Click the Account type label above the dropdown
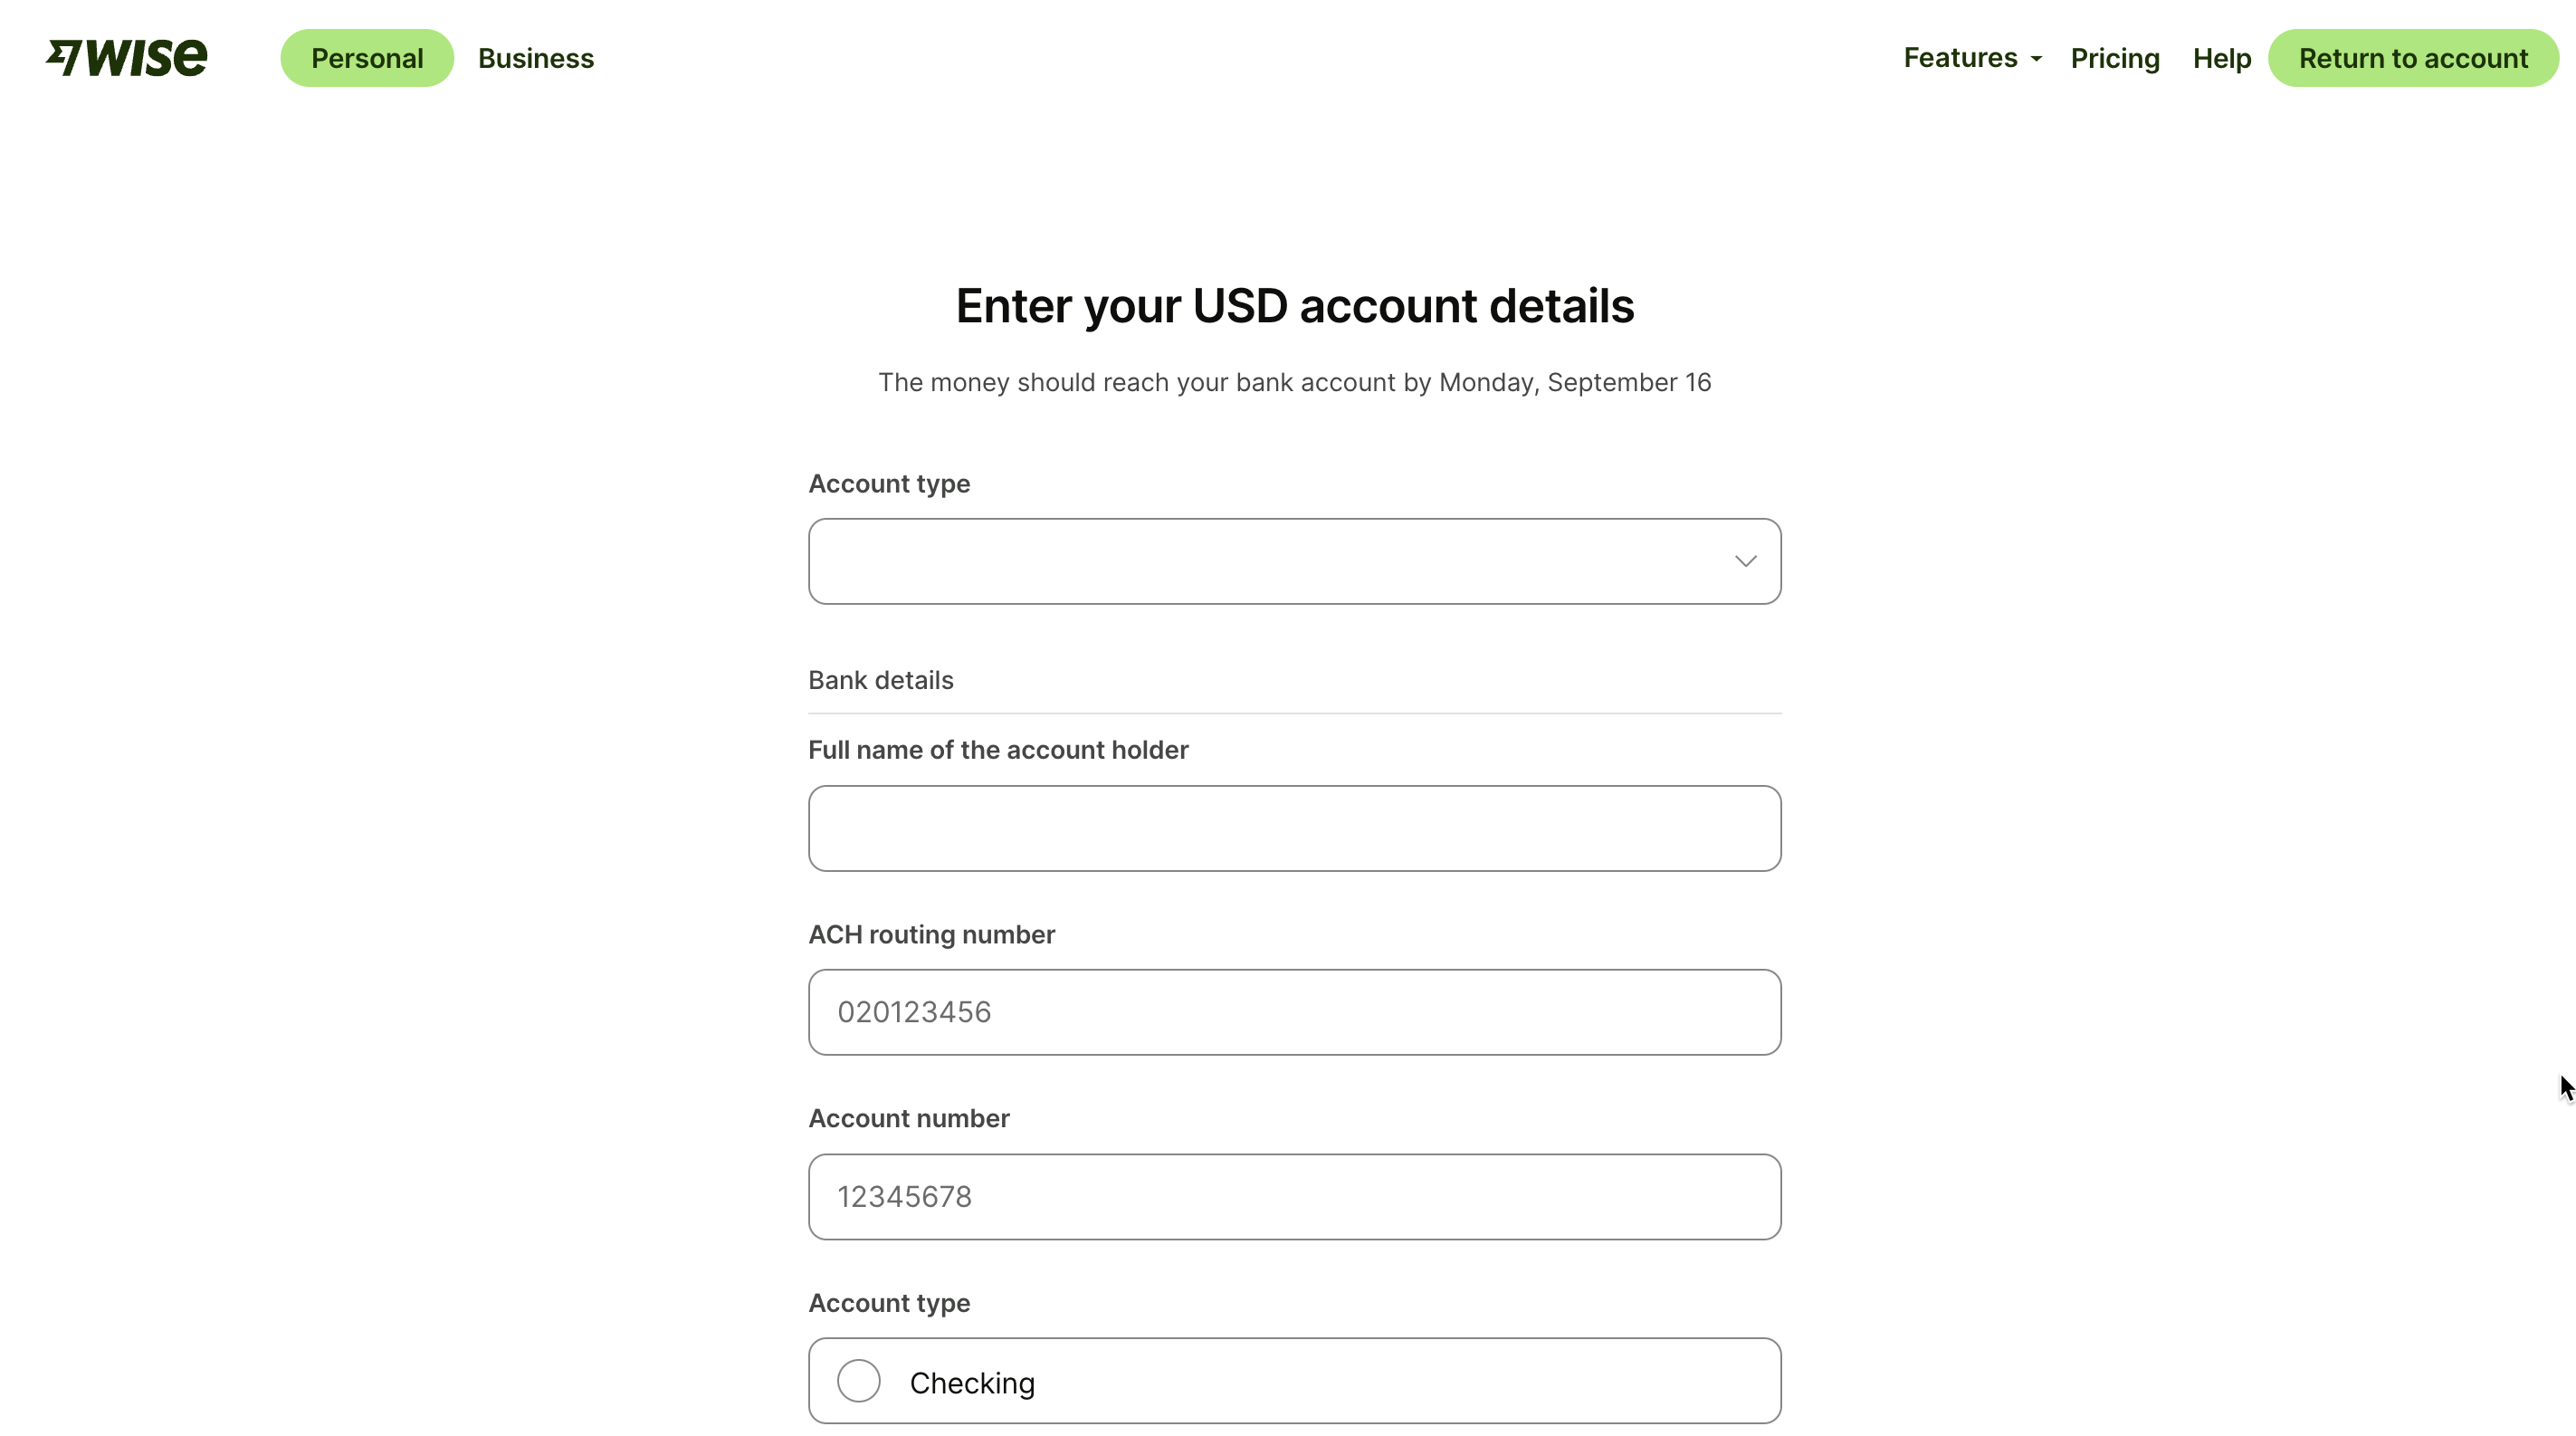The width and height of the screenshot is (2576, 1436). pos(888,484)
